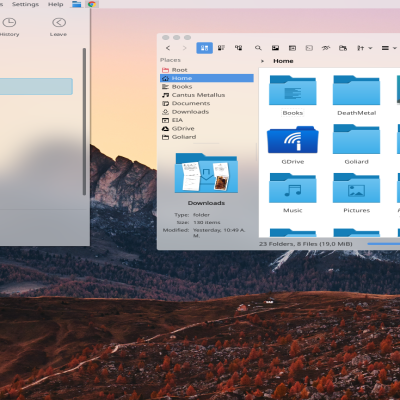Select the Music folder icon
400x400 pixels.
(293, 188)
